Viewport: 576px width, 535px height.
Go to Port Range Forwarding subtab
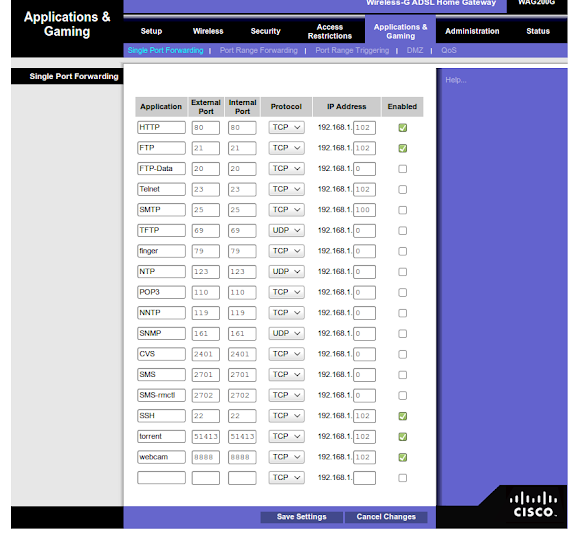tap(259, 50)
